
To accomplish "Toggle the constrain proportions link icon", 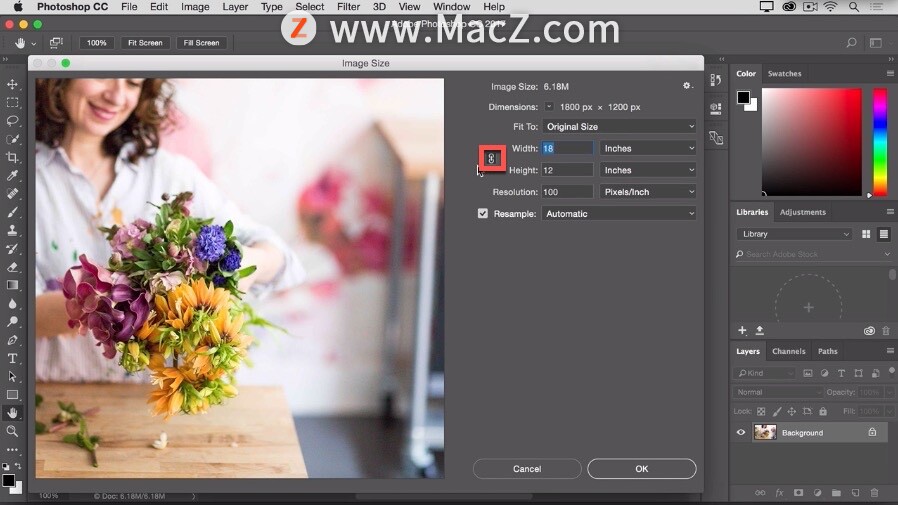I will click(491, 159).
